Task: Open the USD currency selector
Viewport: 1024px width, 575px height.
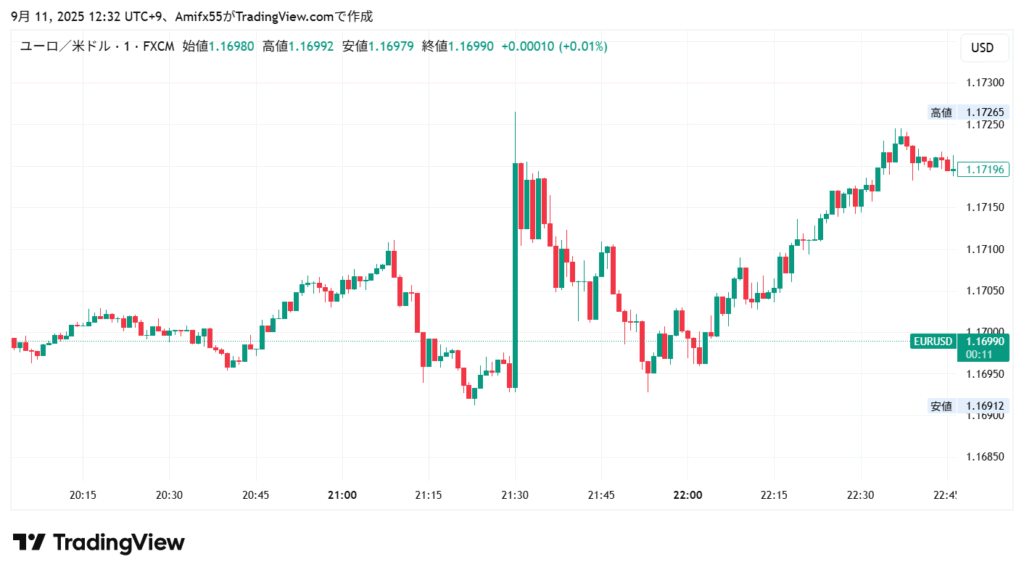Action: click(982, 47)
